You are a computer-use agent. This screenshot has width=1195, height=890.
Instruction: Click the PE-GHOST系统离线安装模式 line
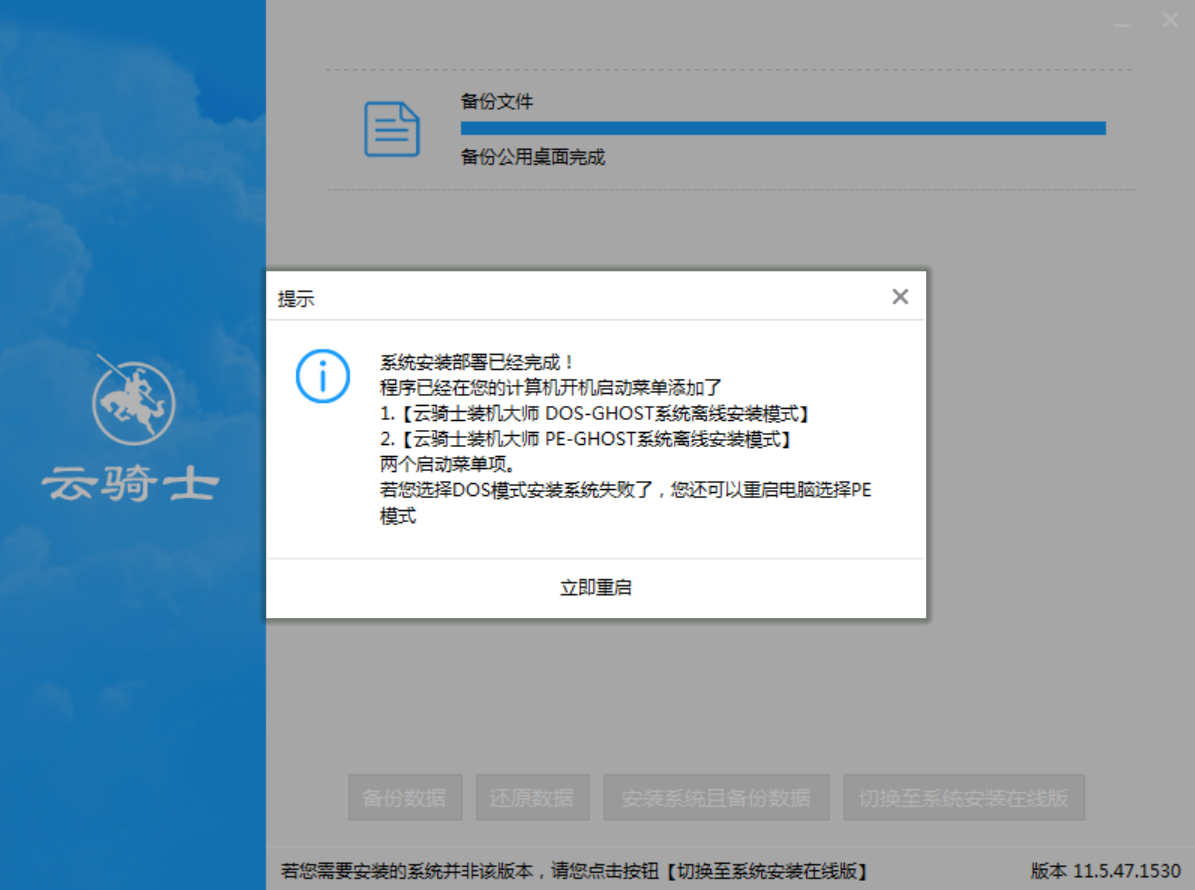click(585, 439)
